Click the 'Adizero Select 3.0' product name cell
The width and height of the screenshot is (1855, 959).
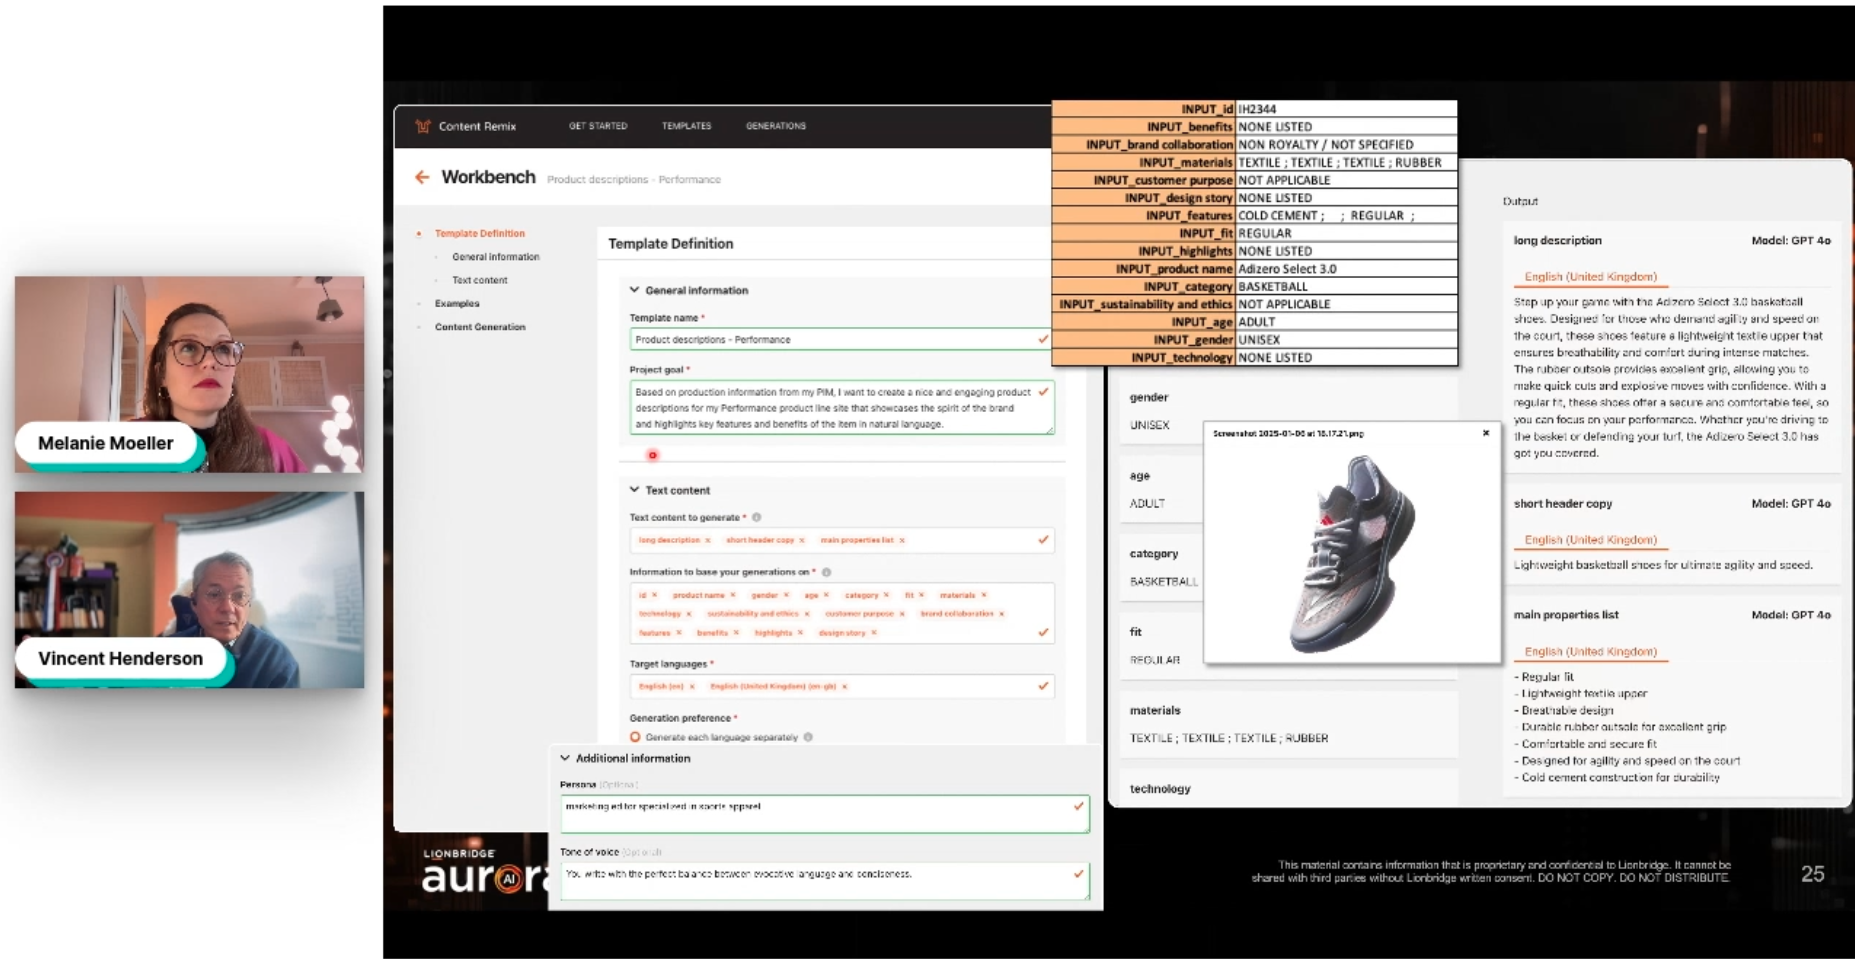[x=1346, y=269]
